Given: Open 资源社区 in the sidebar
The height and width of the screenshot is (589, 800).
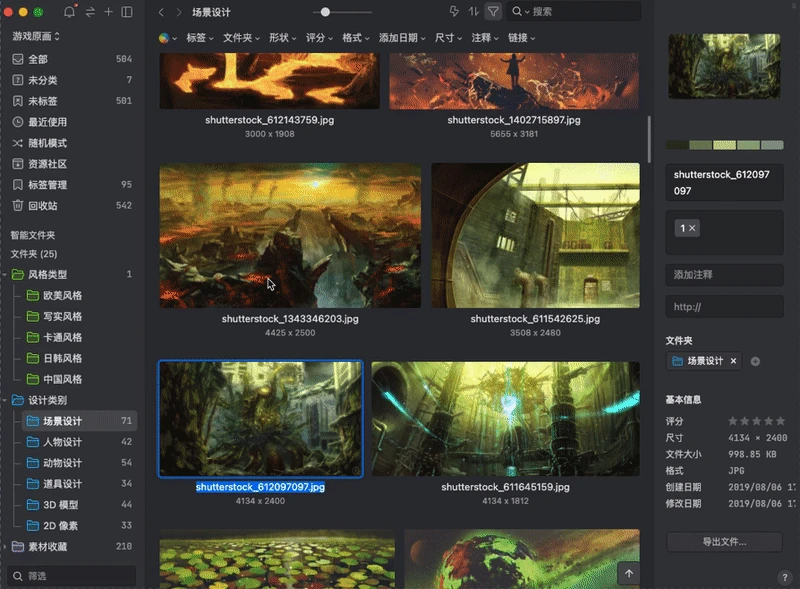Looking at the screenshot, I should pos(72,164).
